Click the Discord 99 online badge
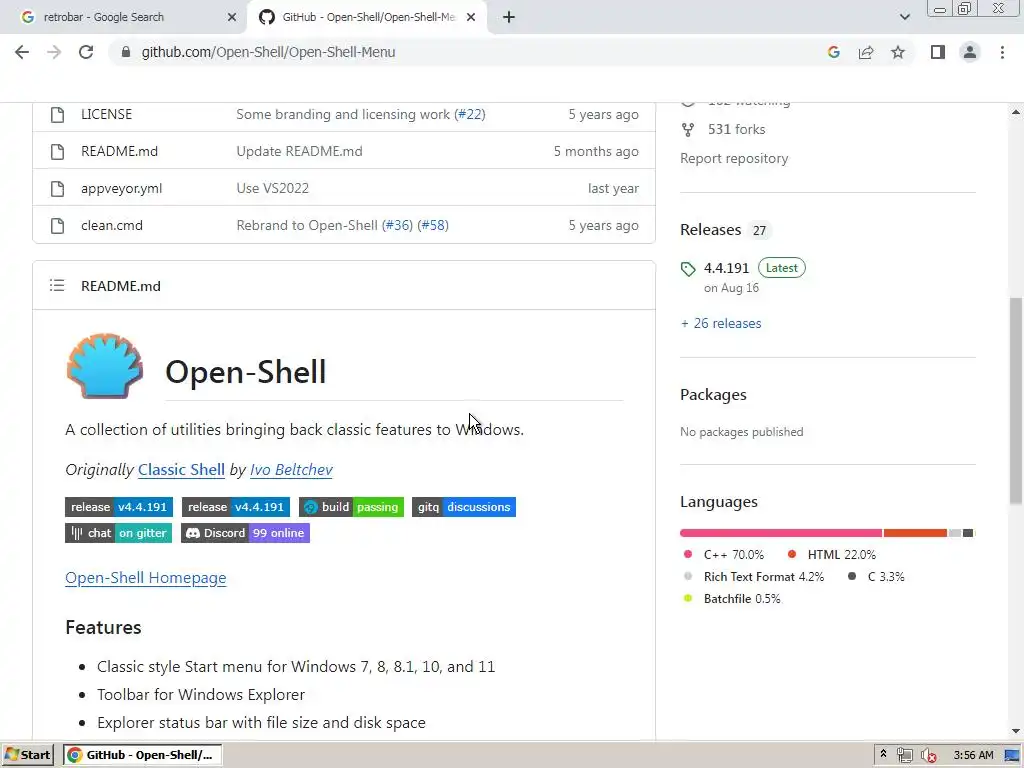 (246, 533)
